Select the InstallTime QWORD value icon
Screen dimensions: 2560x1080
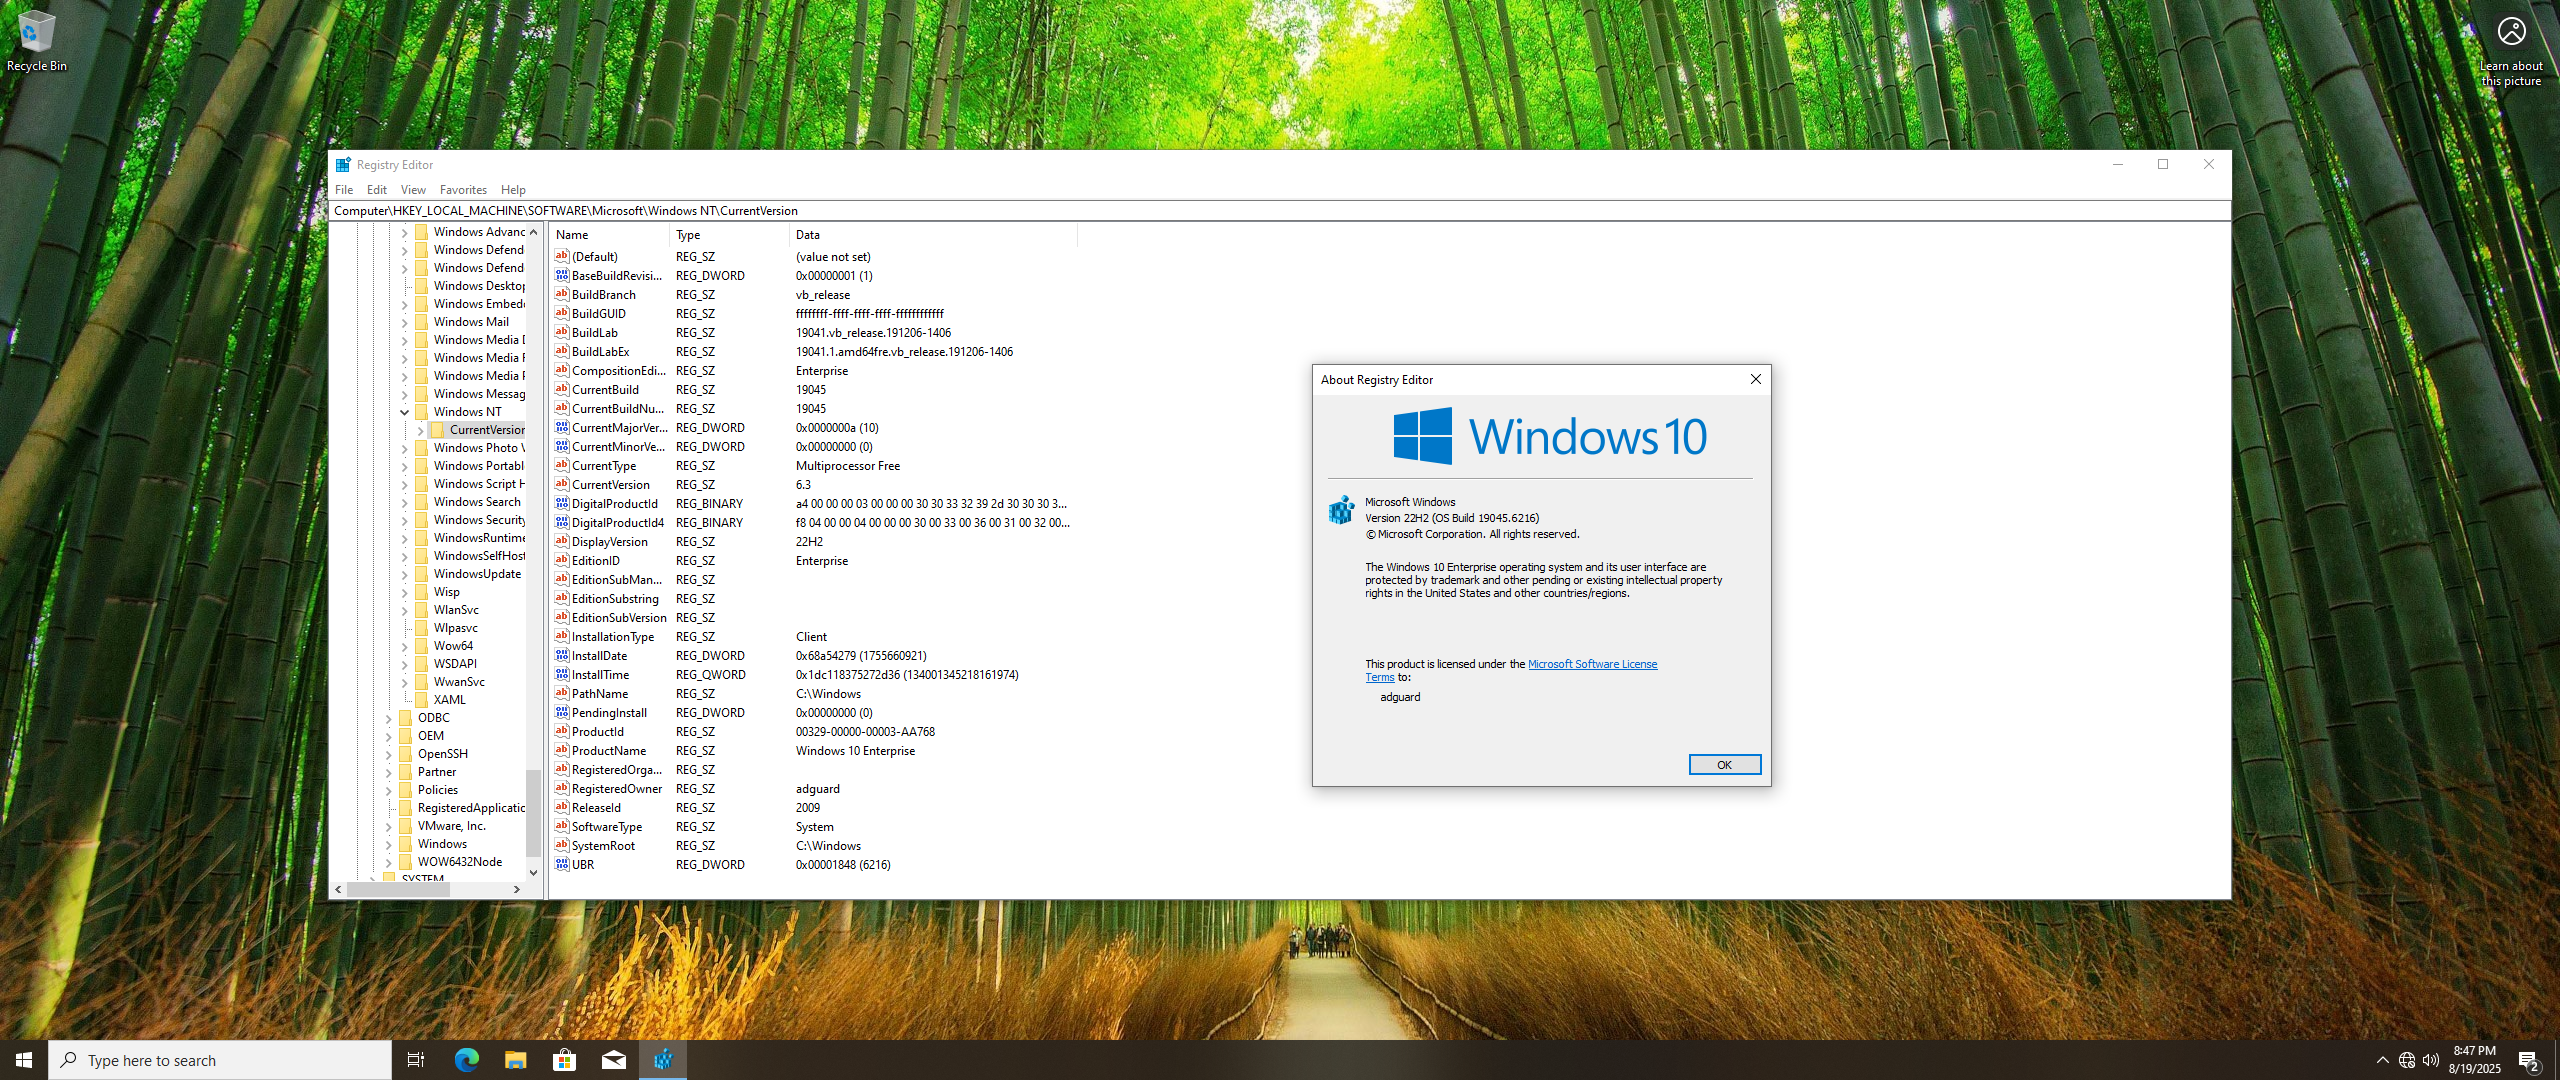[562, 674]
